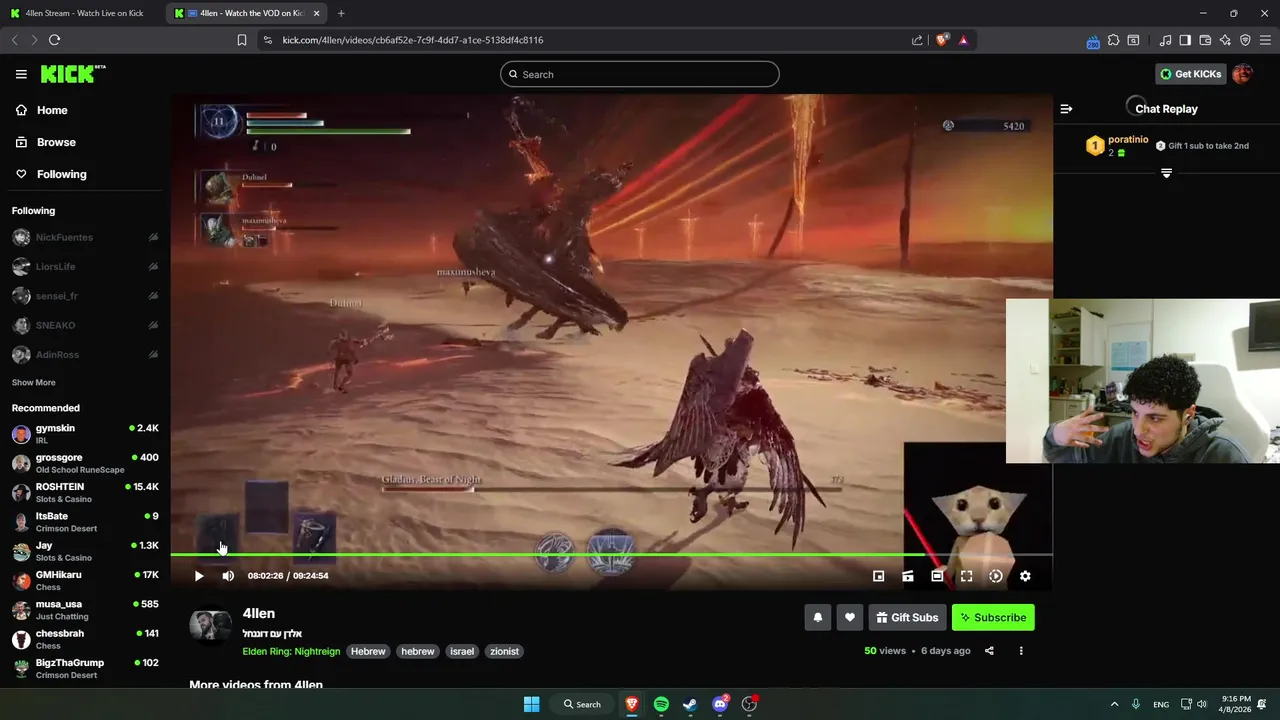
Task: Show more followed channels
Action: coord(34,382)
